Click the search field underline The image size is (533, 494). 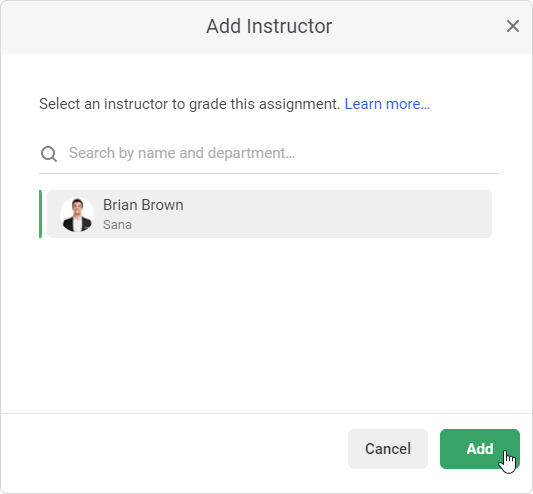click(269, 173)
